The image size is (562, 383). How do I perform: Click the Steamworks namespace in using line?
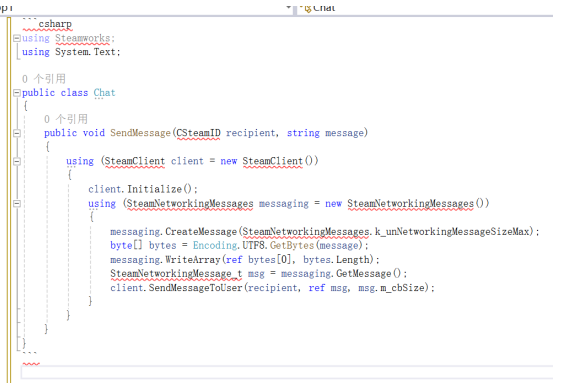(x=82, y=38)
